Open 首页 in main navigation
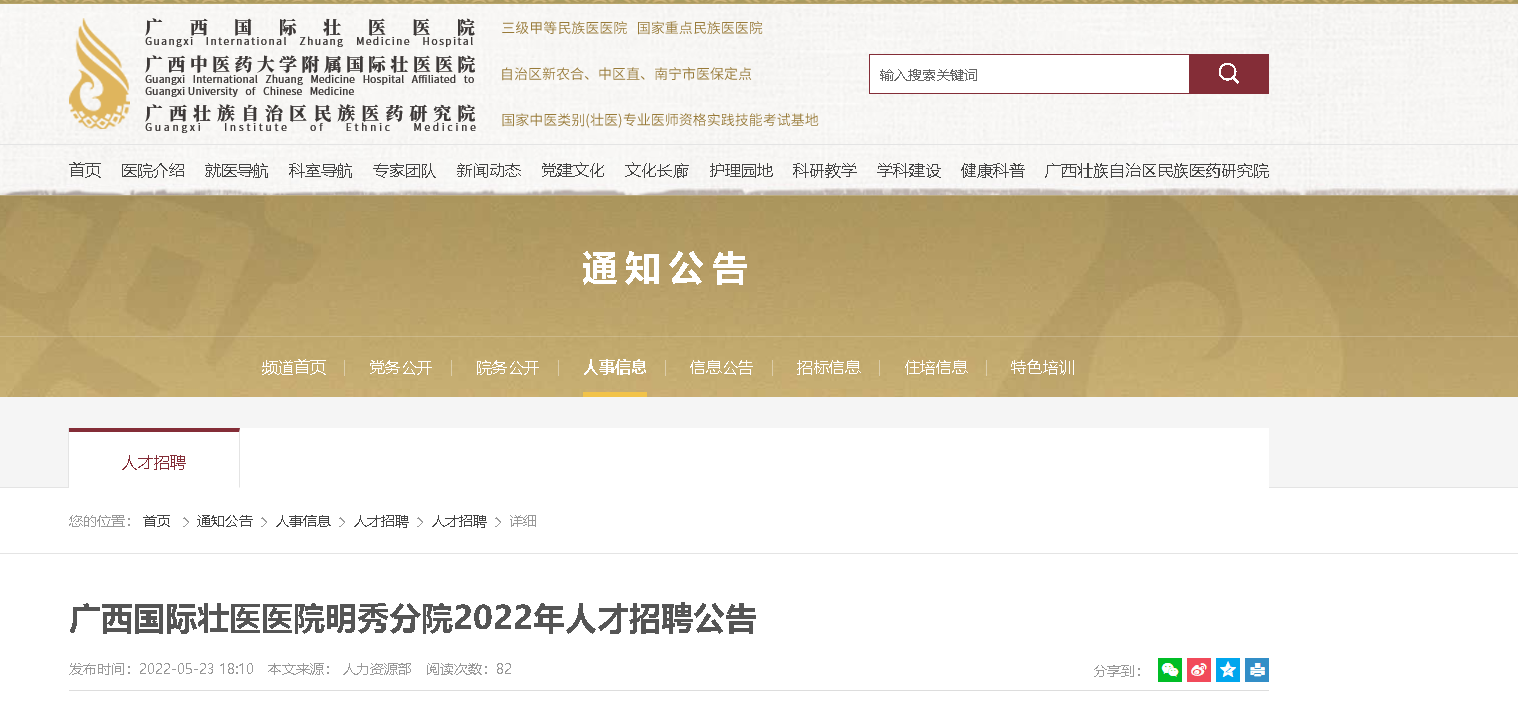This screenshot has height=711, width=1518. [85, 171]
